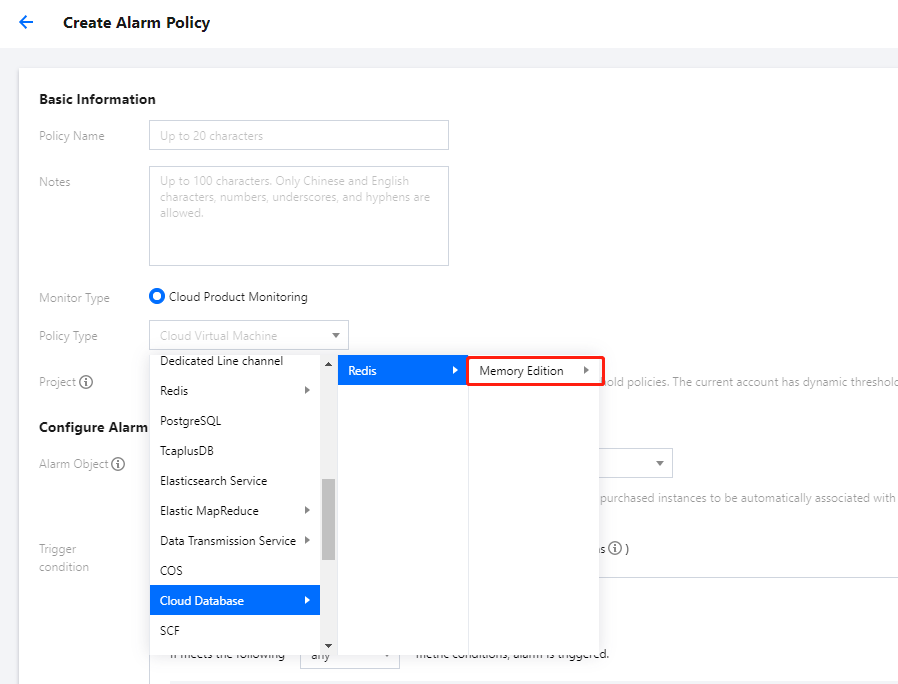
Task: Expand the Elastic MapReduce submenu
Action: pyautogui.click(x=235, y=511)
